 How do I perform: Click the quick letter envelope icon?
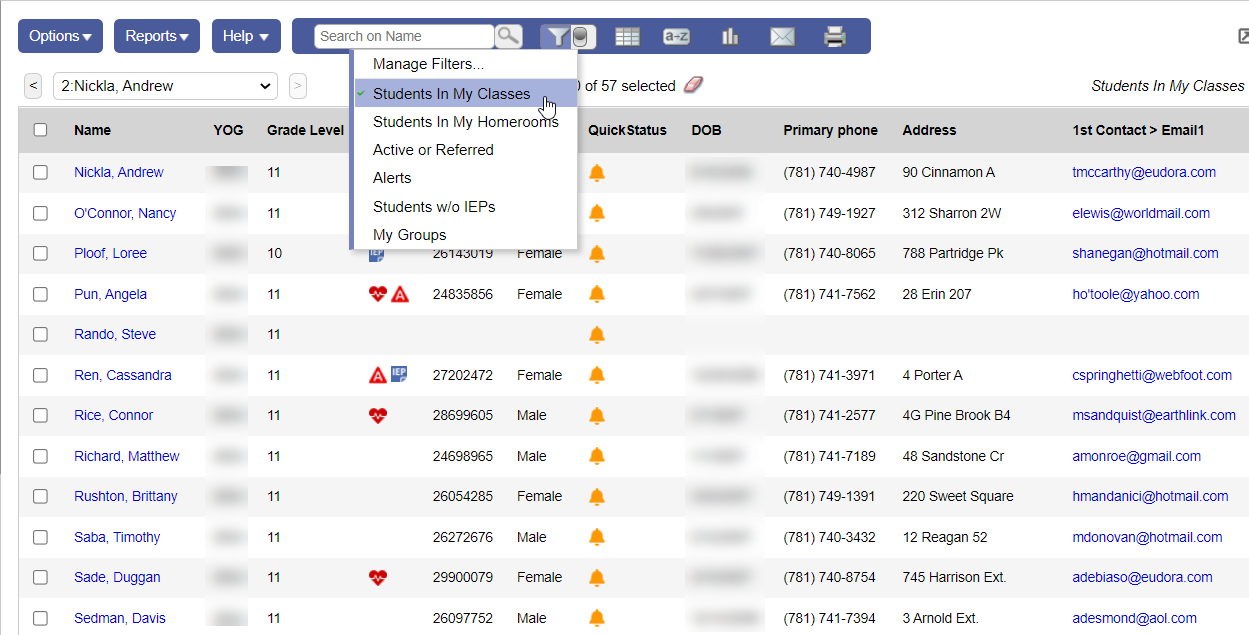[x=782, y=35]
